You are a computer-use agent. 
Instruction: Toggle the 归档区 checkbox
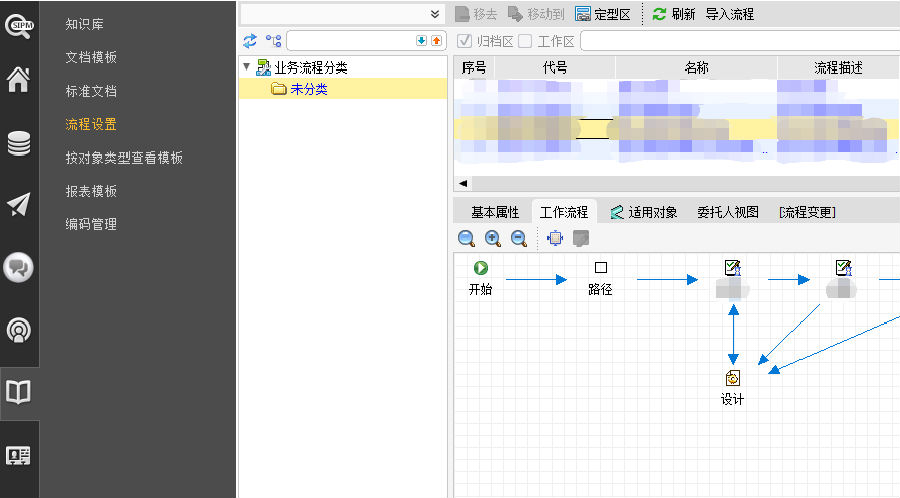(x=464, y=41)
